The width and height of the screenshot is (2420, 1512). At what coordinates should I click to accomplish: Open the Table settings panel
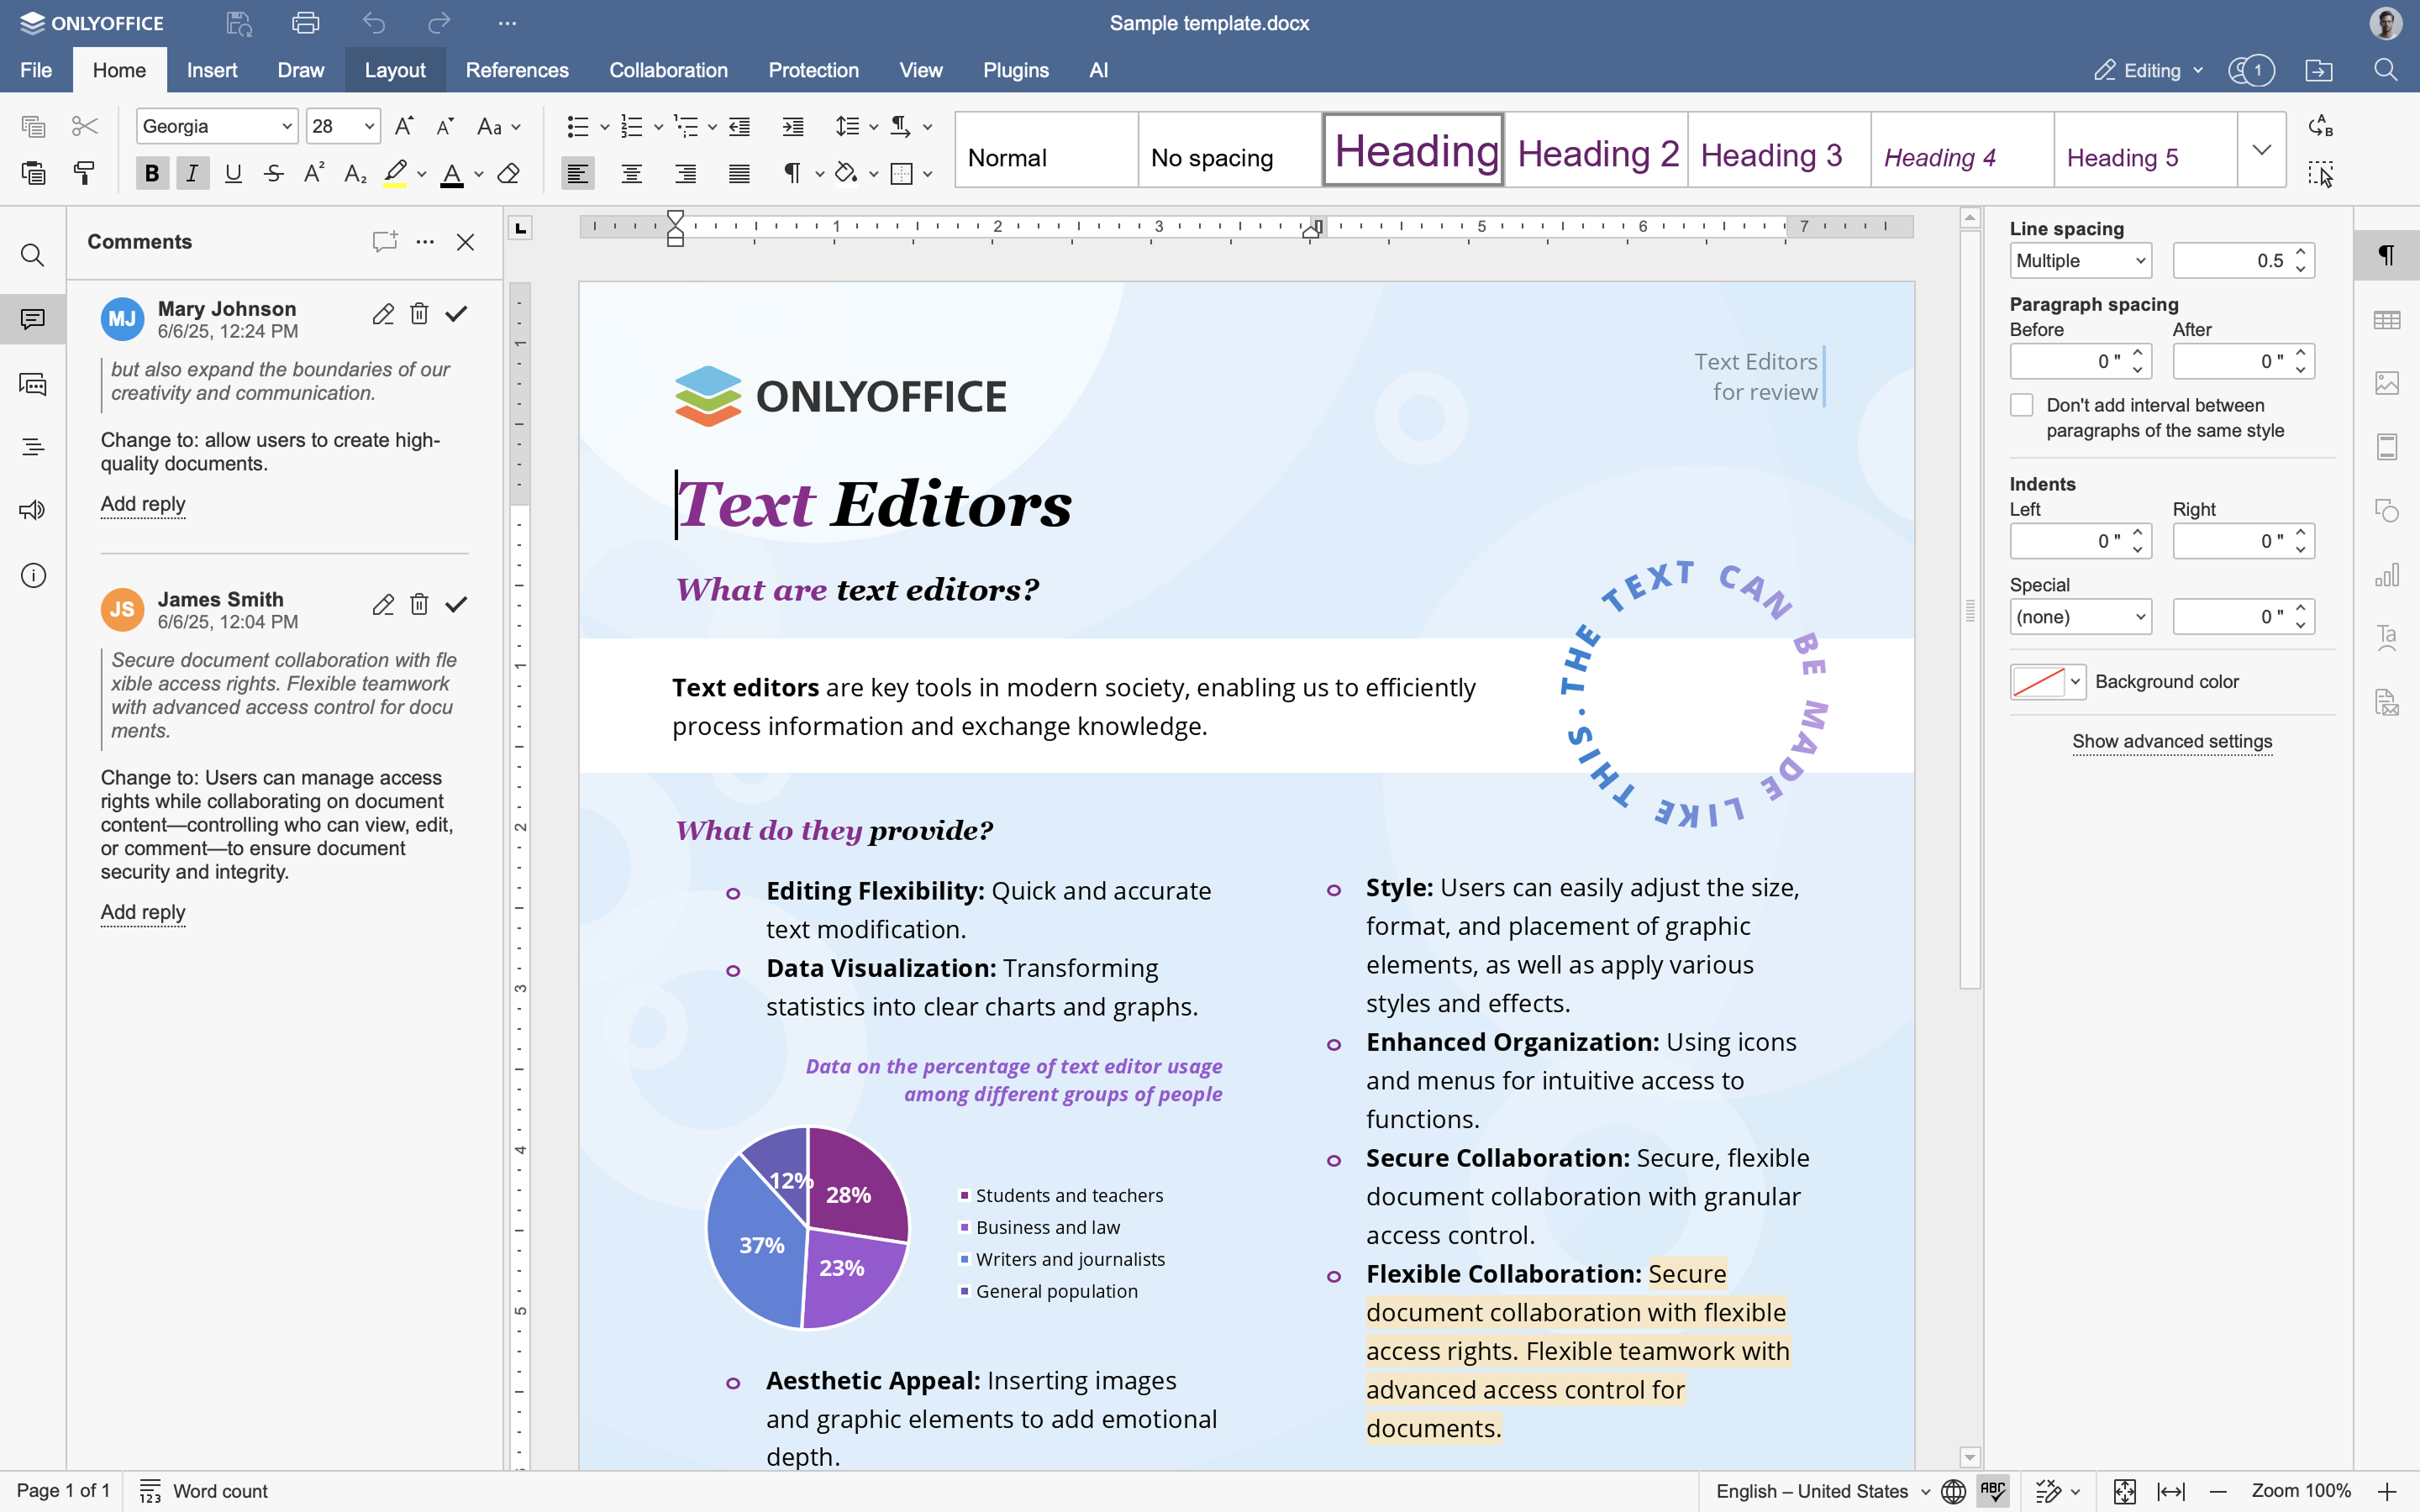pyautogui.click(x=2388, y=319)
